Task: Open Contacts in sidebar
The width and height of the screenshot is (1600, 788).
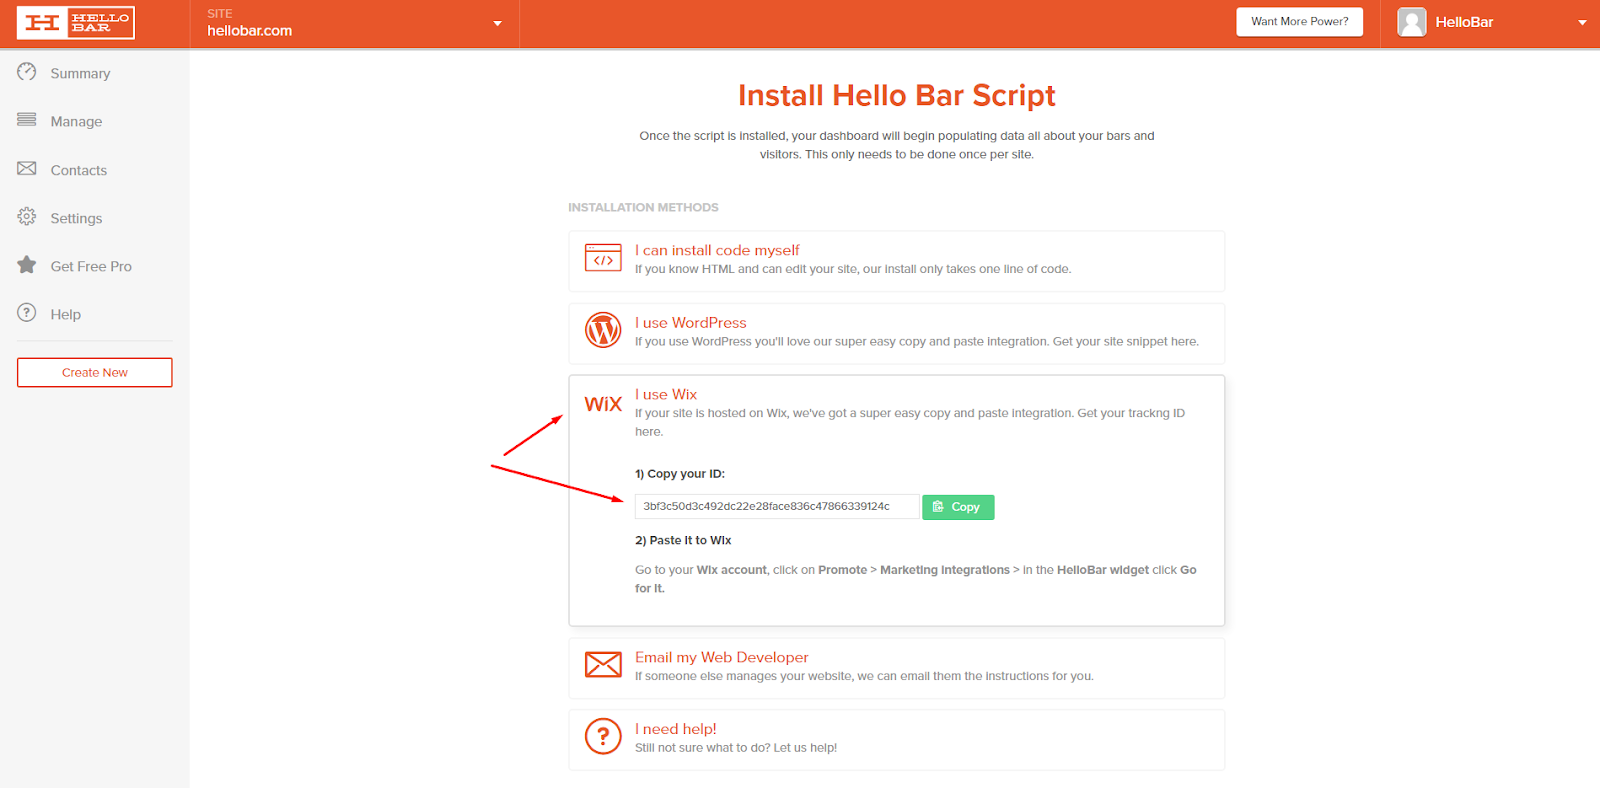Action: pyautogui.click(x=79, y=170)
